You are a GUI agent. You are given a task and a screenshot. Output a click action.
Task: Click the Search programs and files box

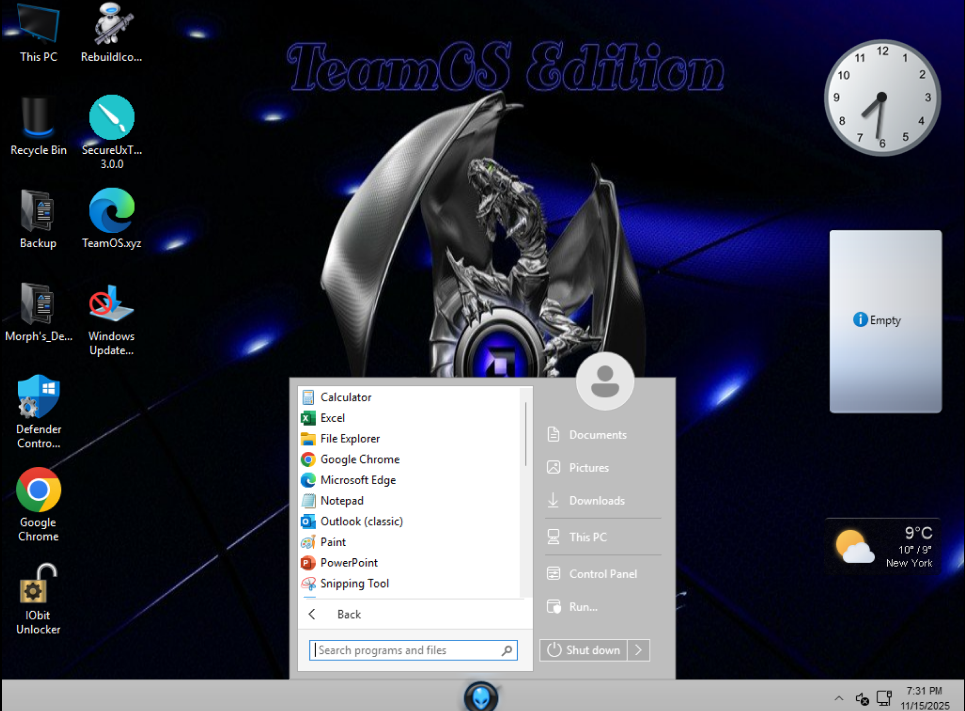tap(407, 650)
